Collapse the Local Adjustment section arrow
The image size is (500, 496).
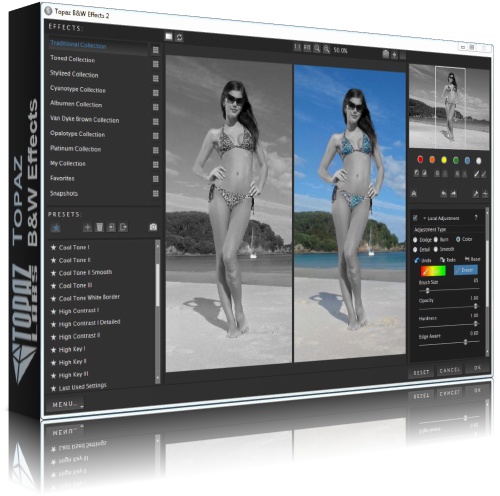(425, 218)
